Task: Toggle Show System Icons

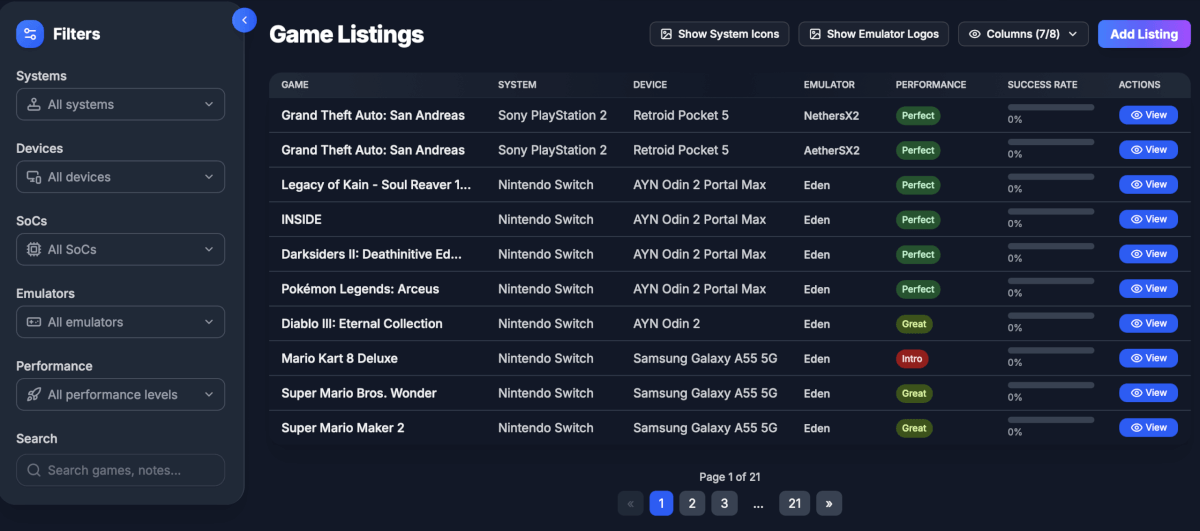Action: coord(719,34)
